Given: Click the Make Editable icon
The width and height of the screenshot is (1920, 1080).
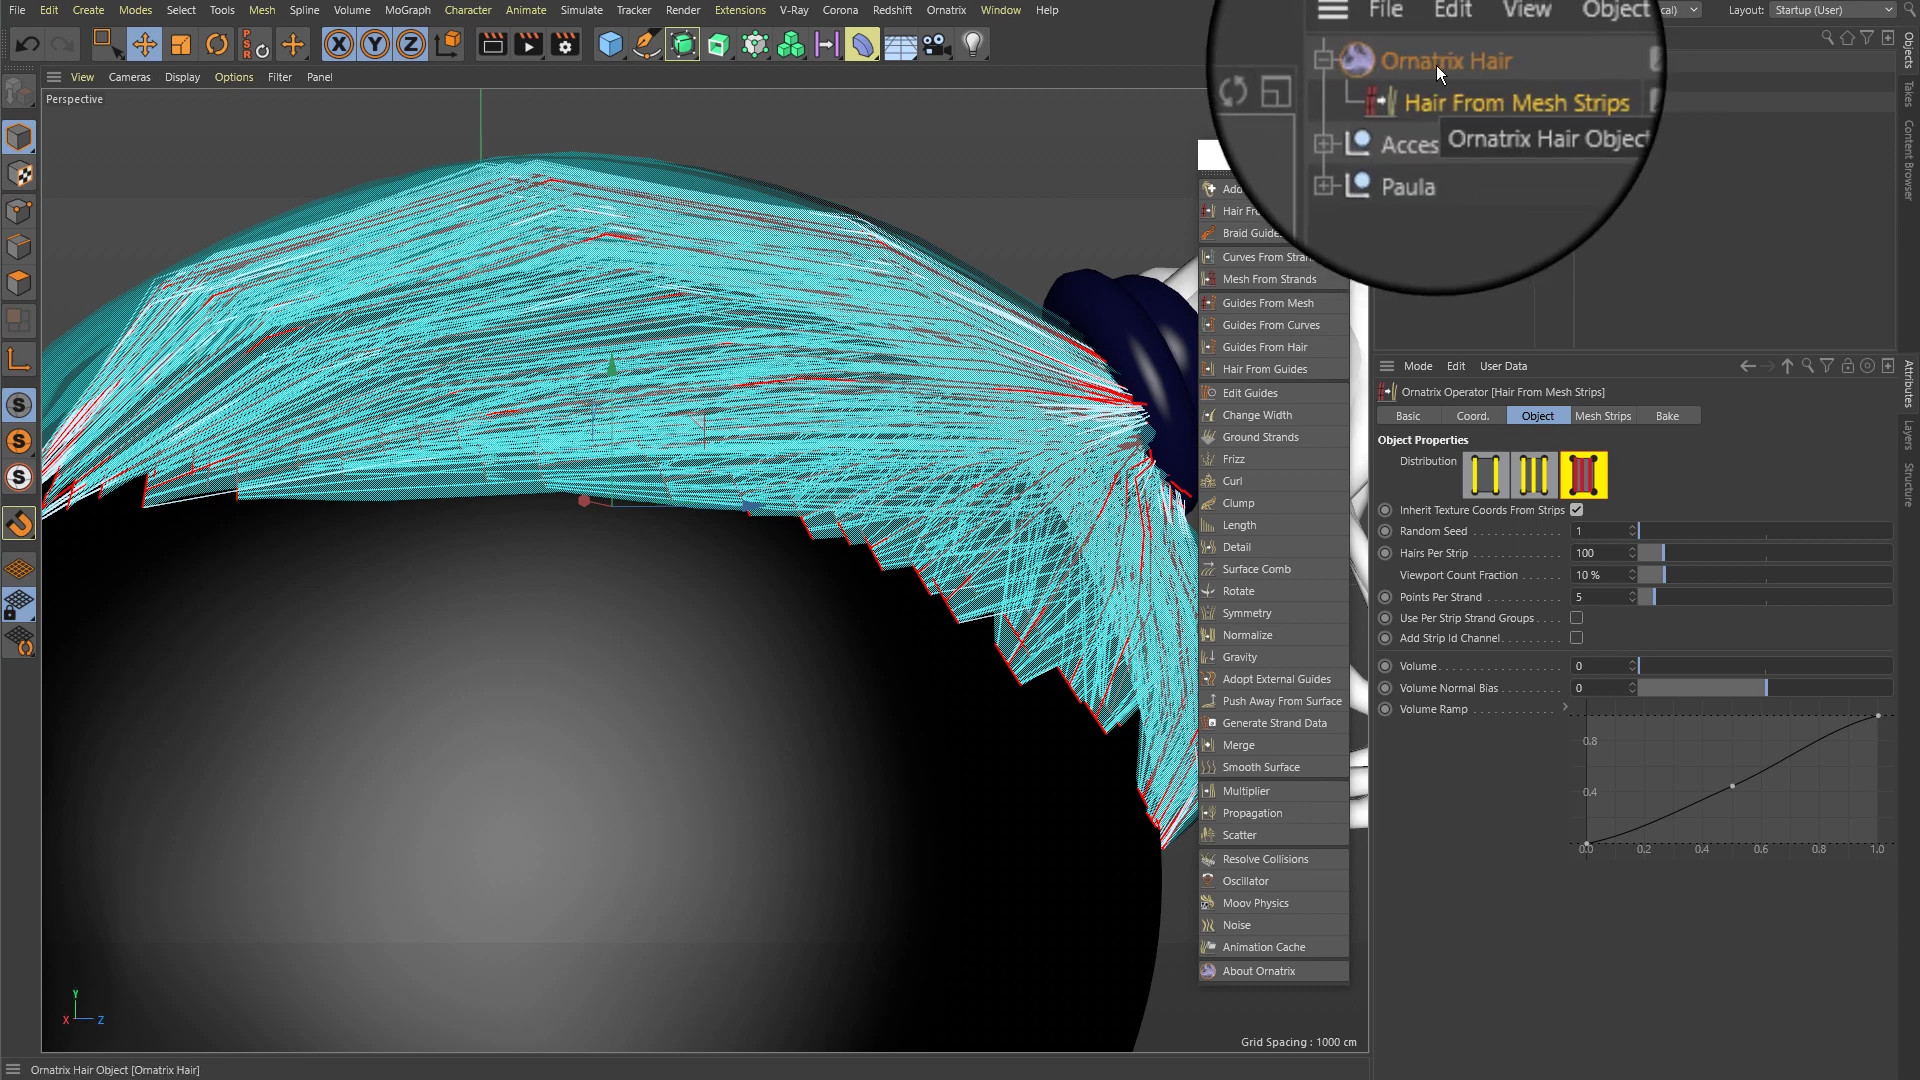Looking at the screenshot, I should click(19, 93).
